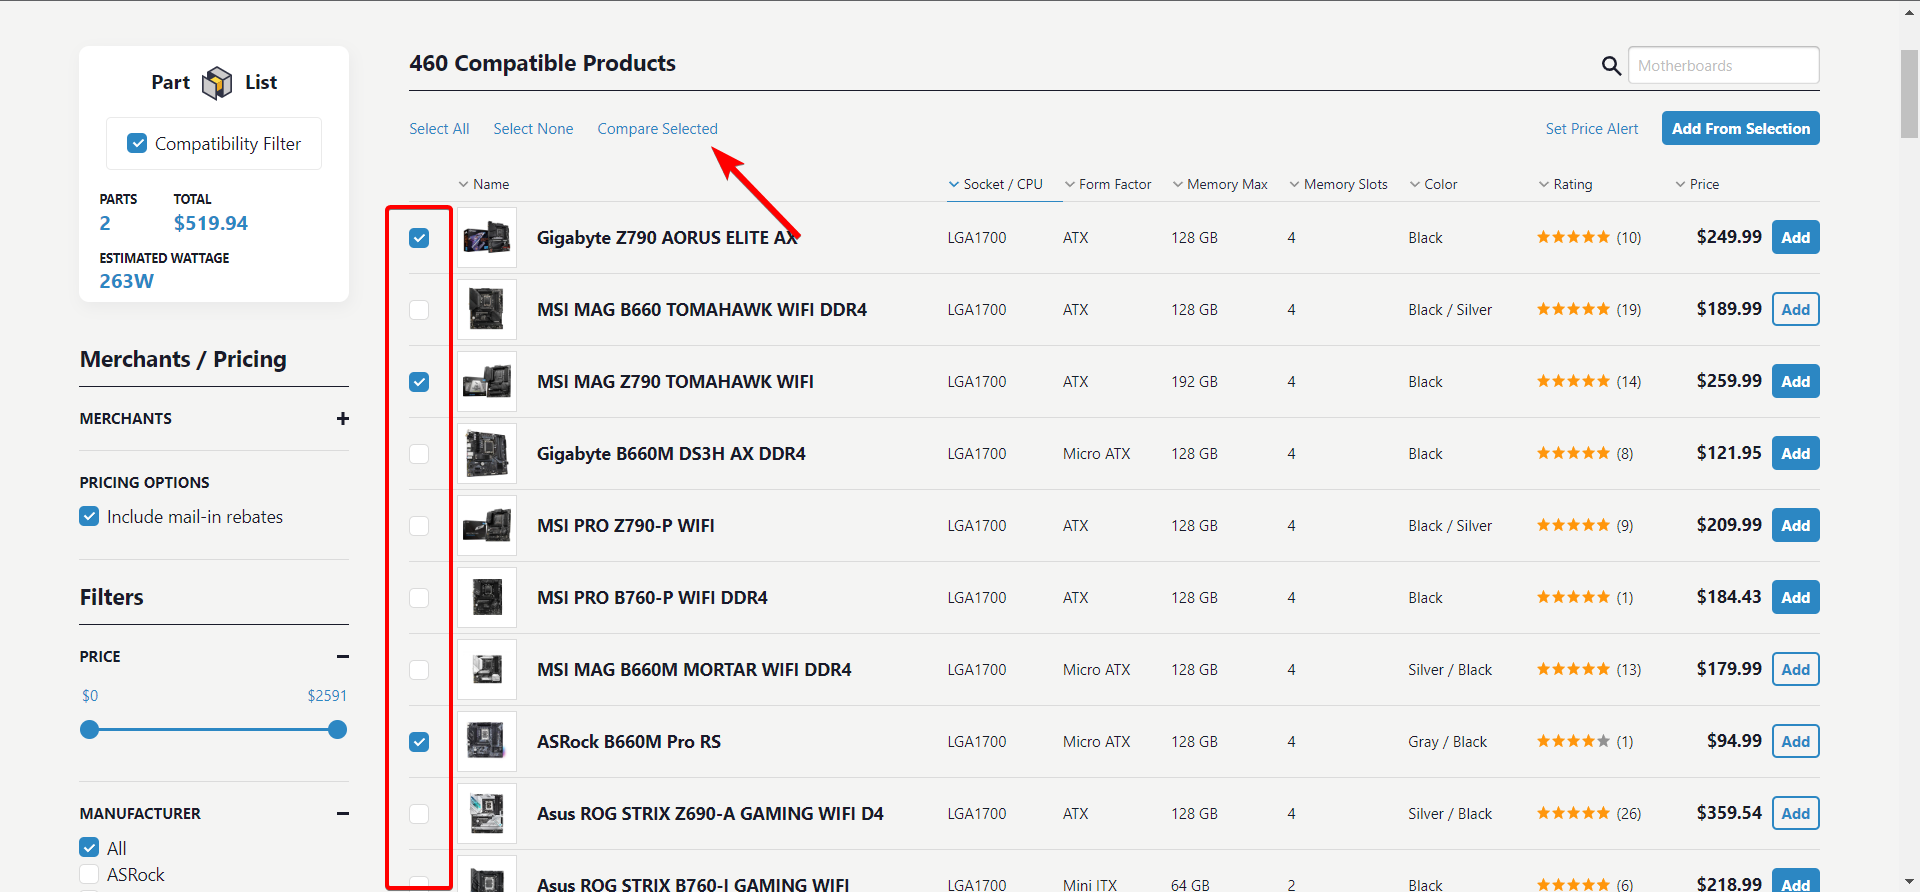Add ASRock B660M Pro RS to list
The width and height of the screenshot is (1920, 892).
tap(1796, 742)
